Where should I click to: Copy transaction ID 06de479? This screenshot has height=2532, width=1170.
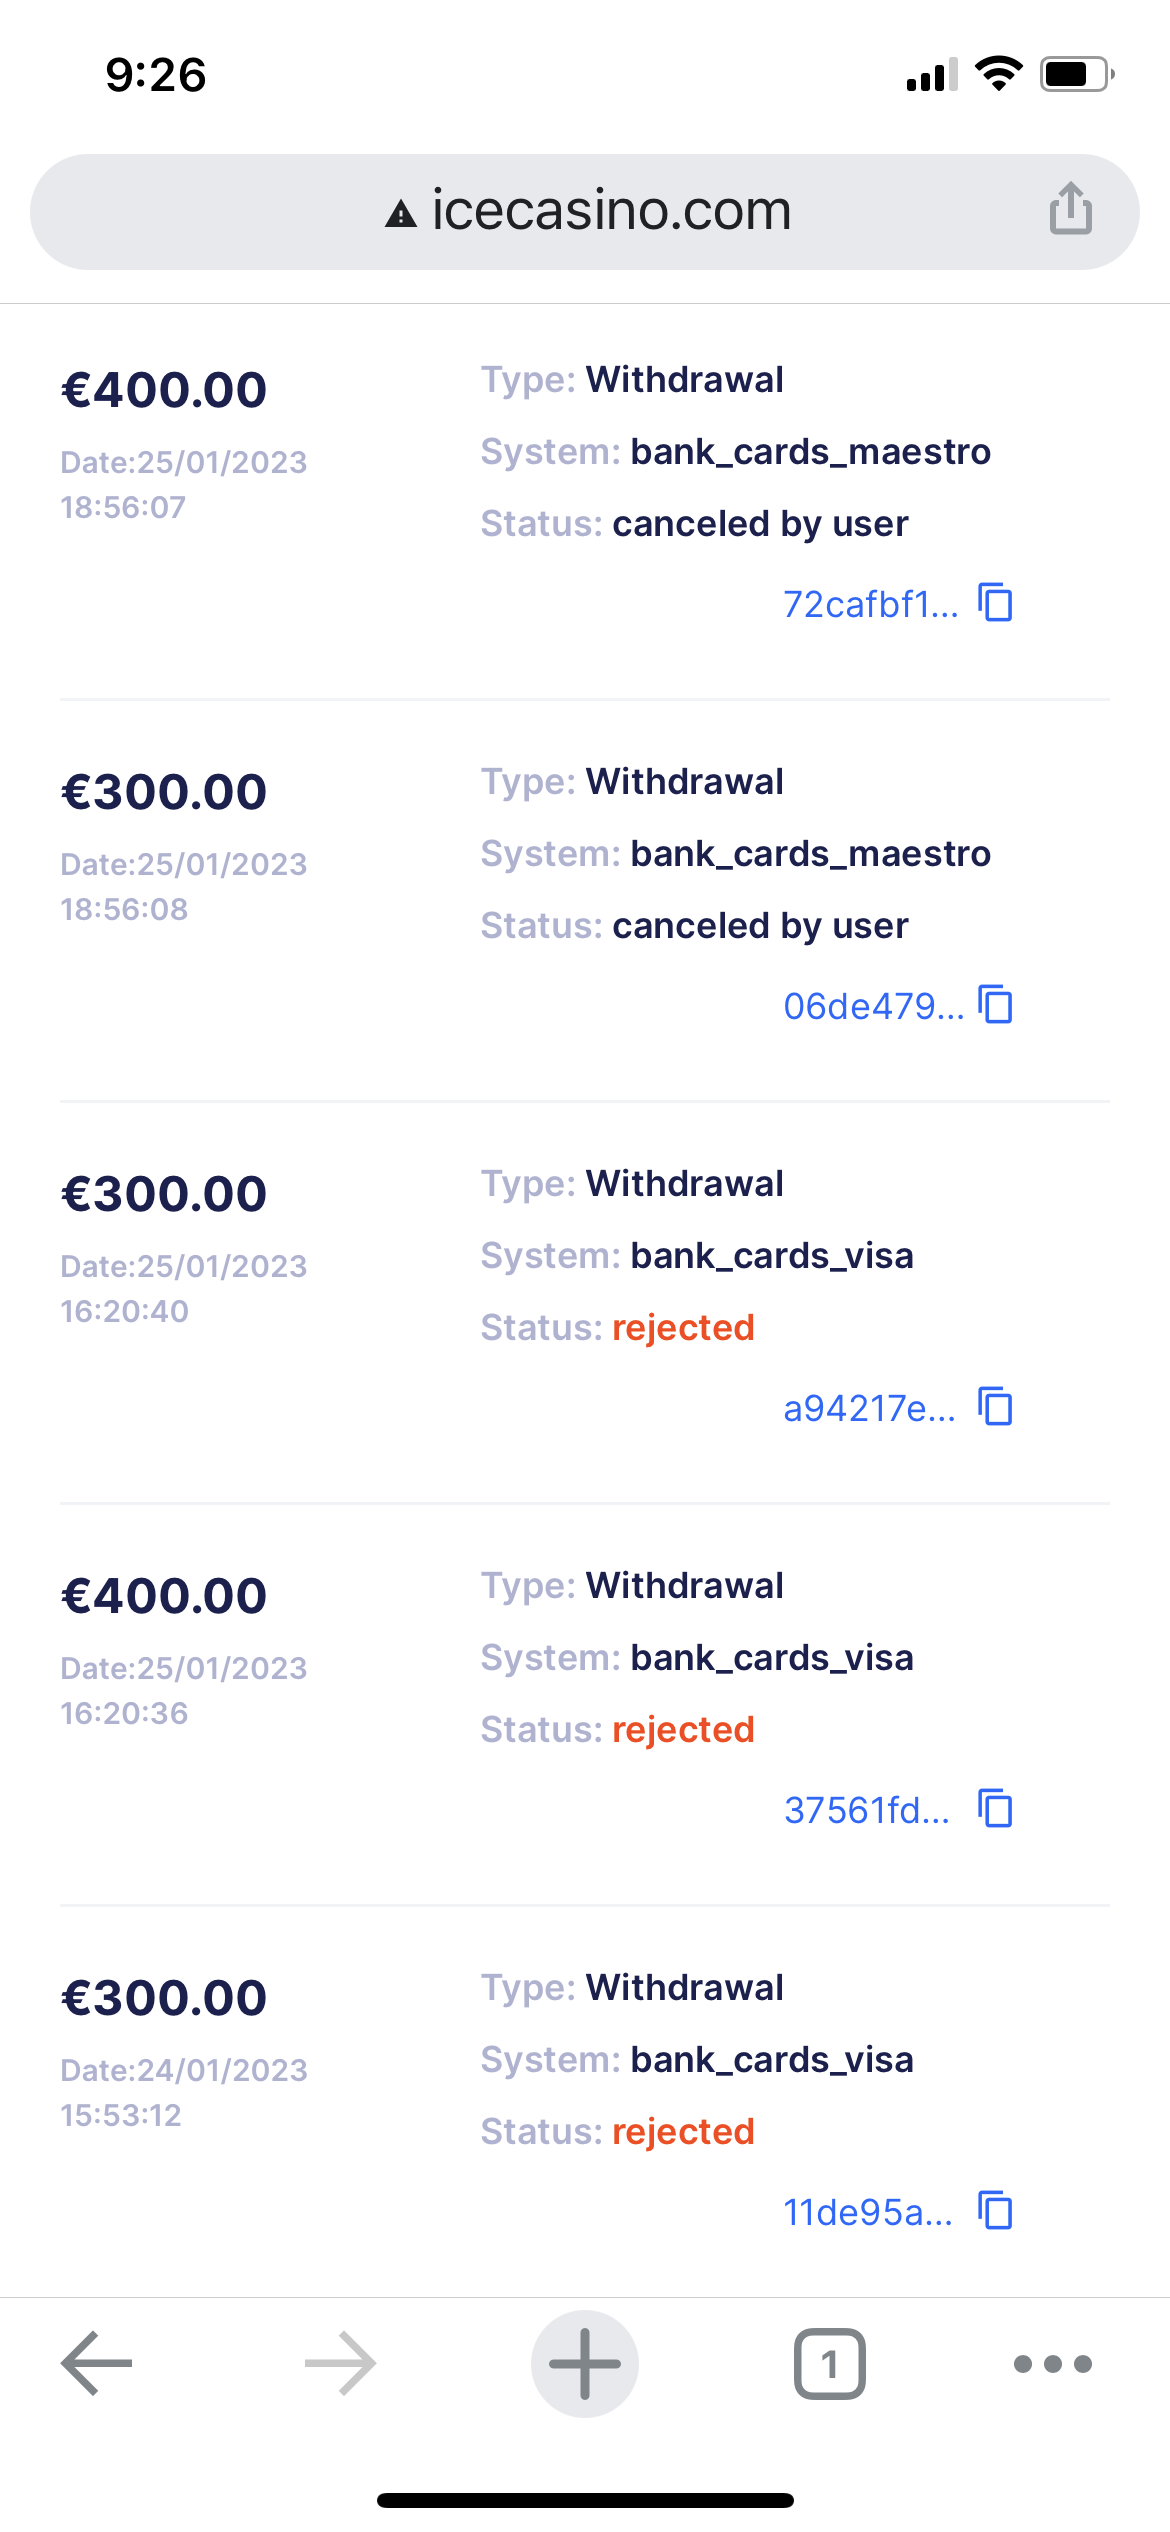996,1005
